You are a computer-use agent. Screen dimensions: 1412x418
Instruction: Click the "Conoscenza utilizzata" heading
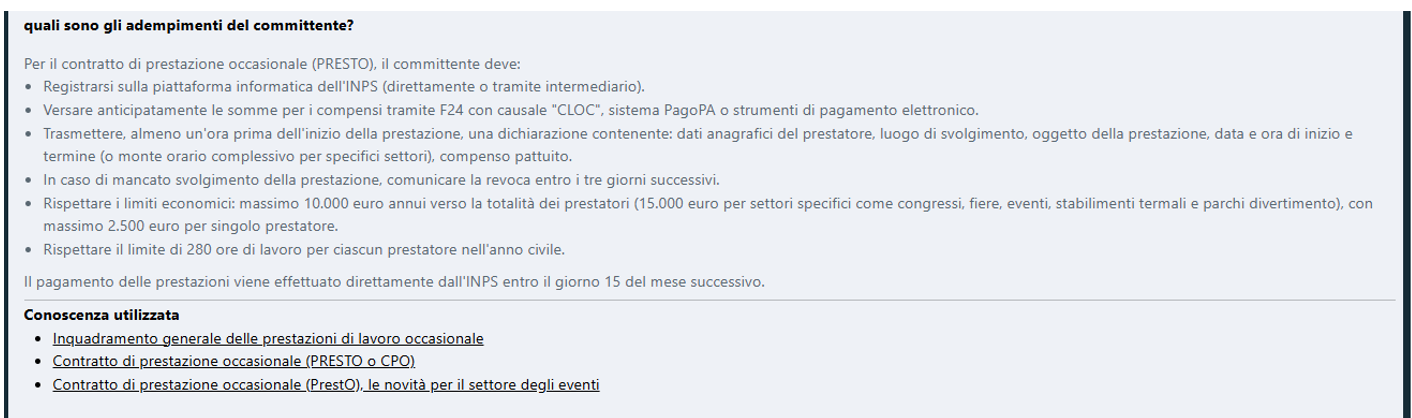coord(101,315)
